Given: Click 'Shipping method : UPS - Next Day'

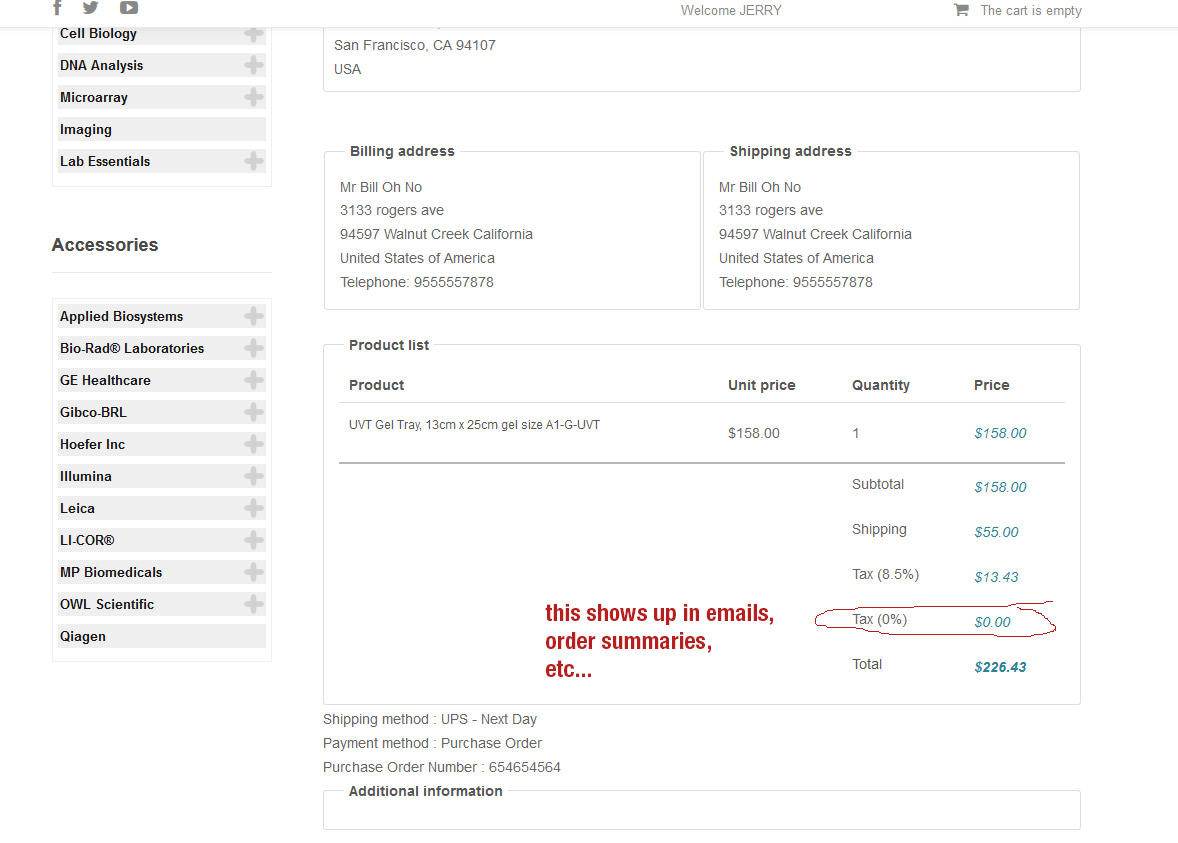Looking at the screenshot, I should (x=430, y=720).
